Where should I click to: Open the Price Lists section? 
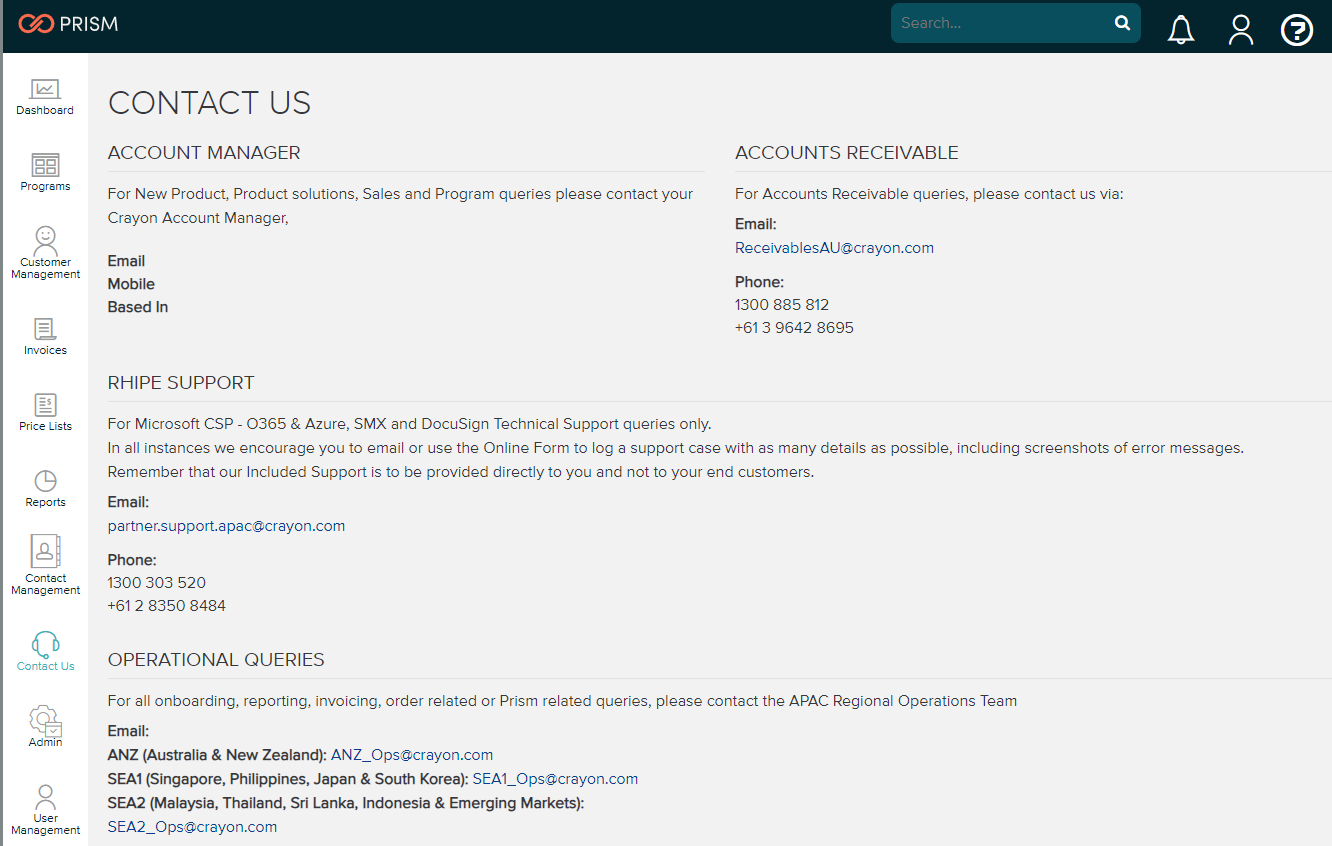click(45, 410)
